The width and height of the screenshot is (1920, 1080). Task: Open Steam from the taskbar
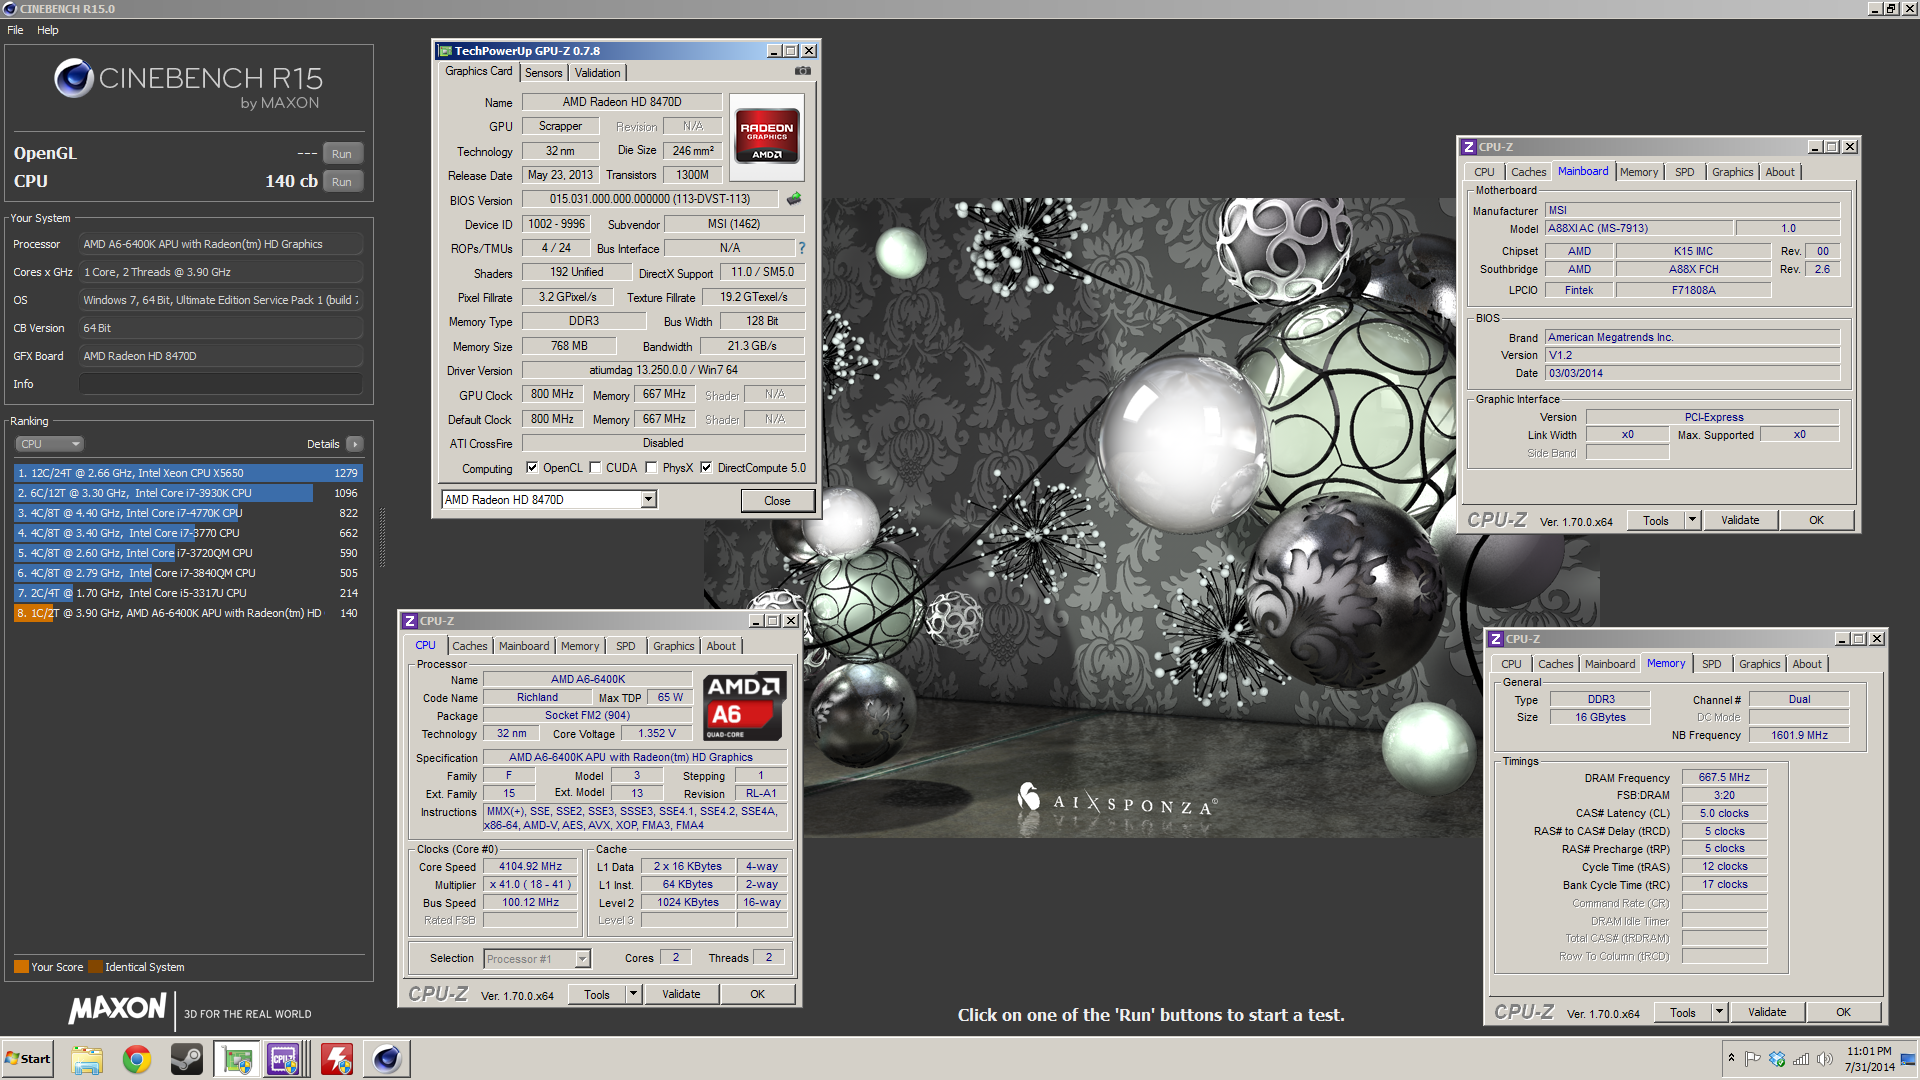[x=187, y=1059]
